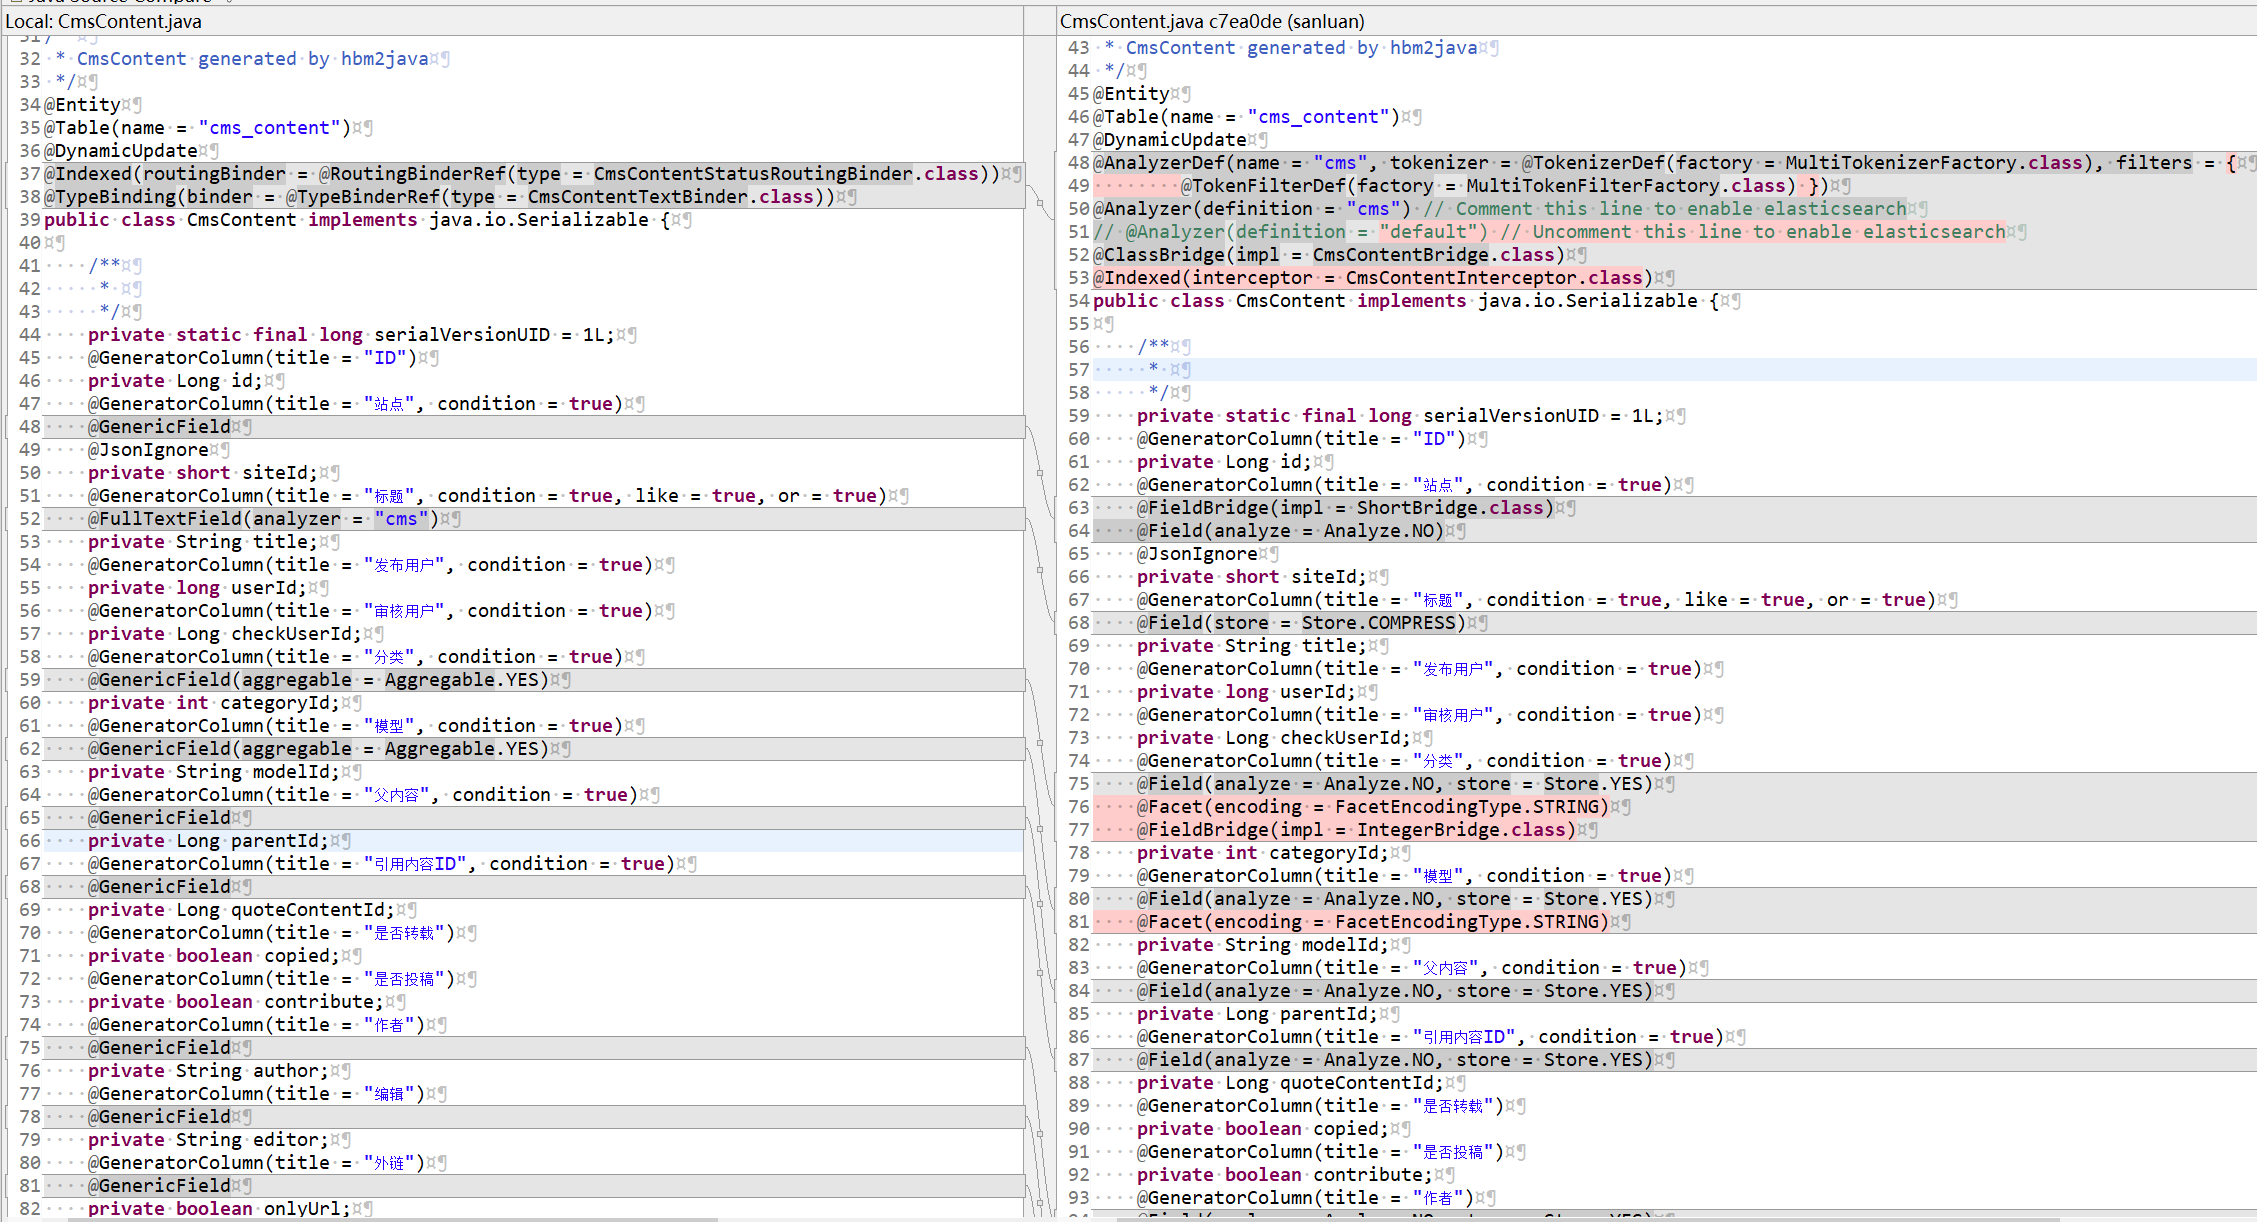Click the center handle for @FullTextField change
The height and width of the screenshot is (1222, 2257).
(x=1040, y=571)
